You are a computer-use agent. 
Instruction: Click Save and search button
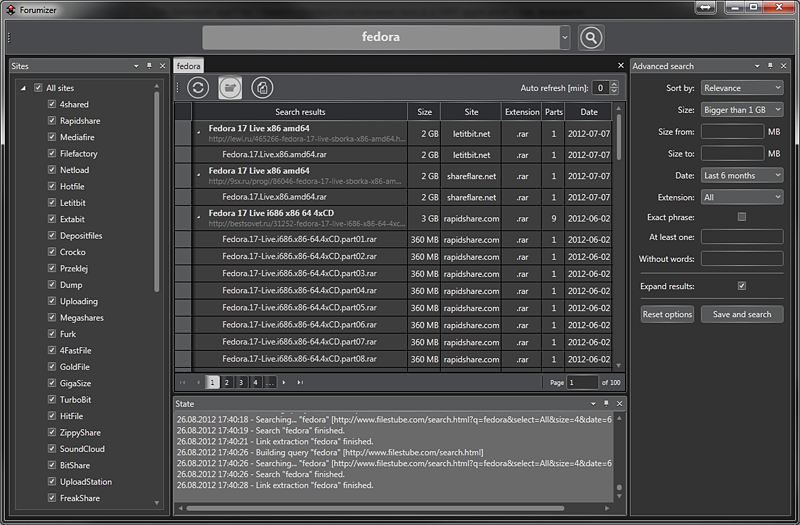tap(742, 314)
